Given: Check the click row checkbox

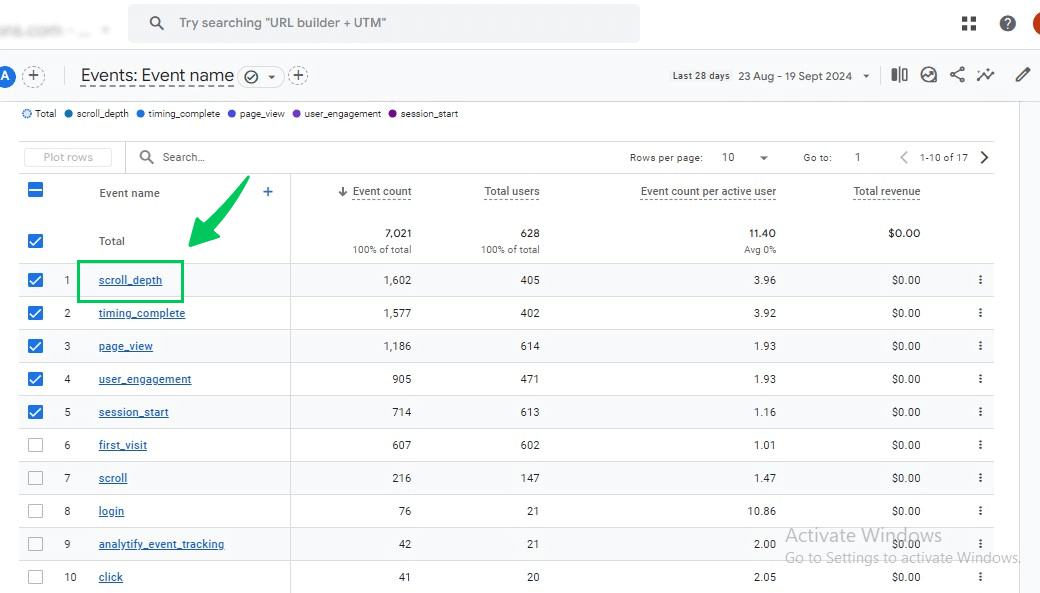Looking at the screenshot, I should [36, 577].
